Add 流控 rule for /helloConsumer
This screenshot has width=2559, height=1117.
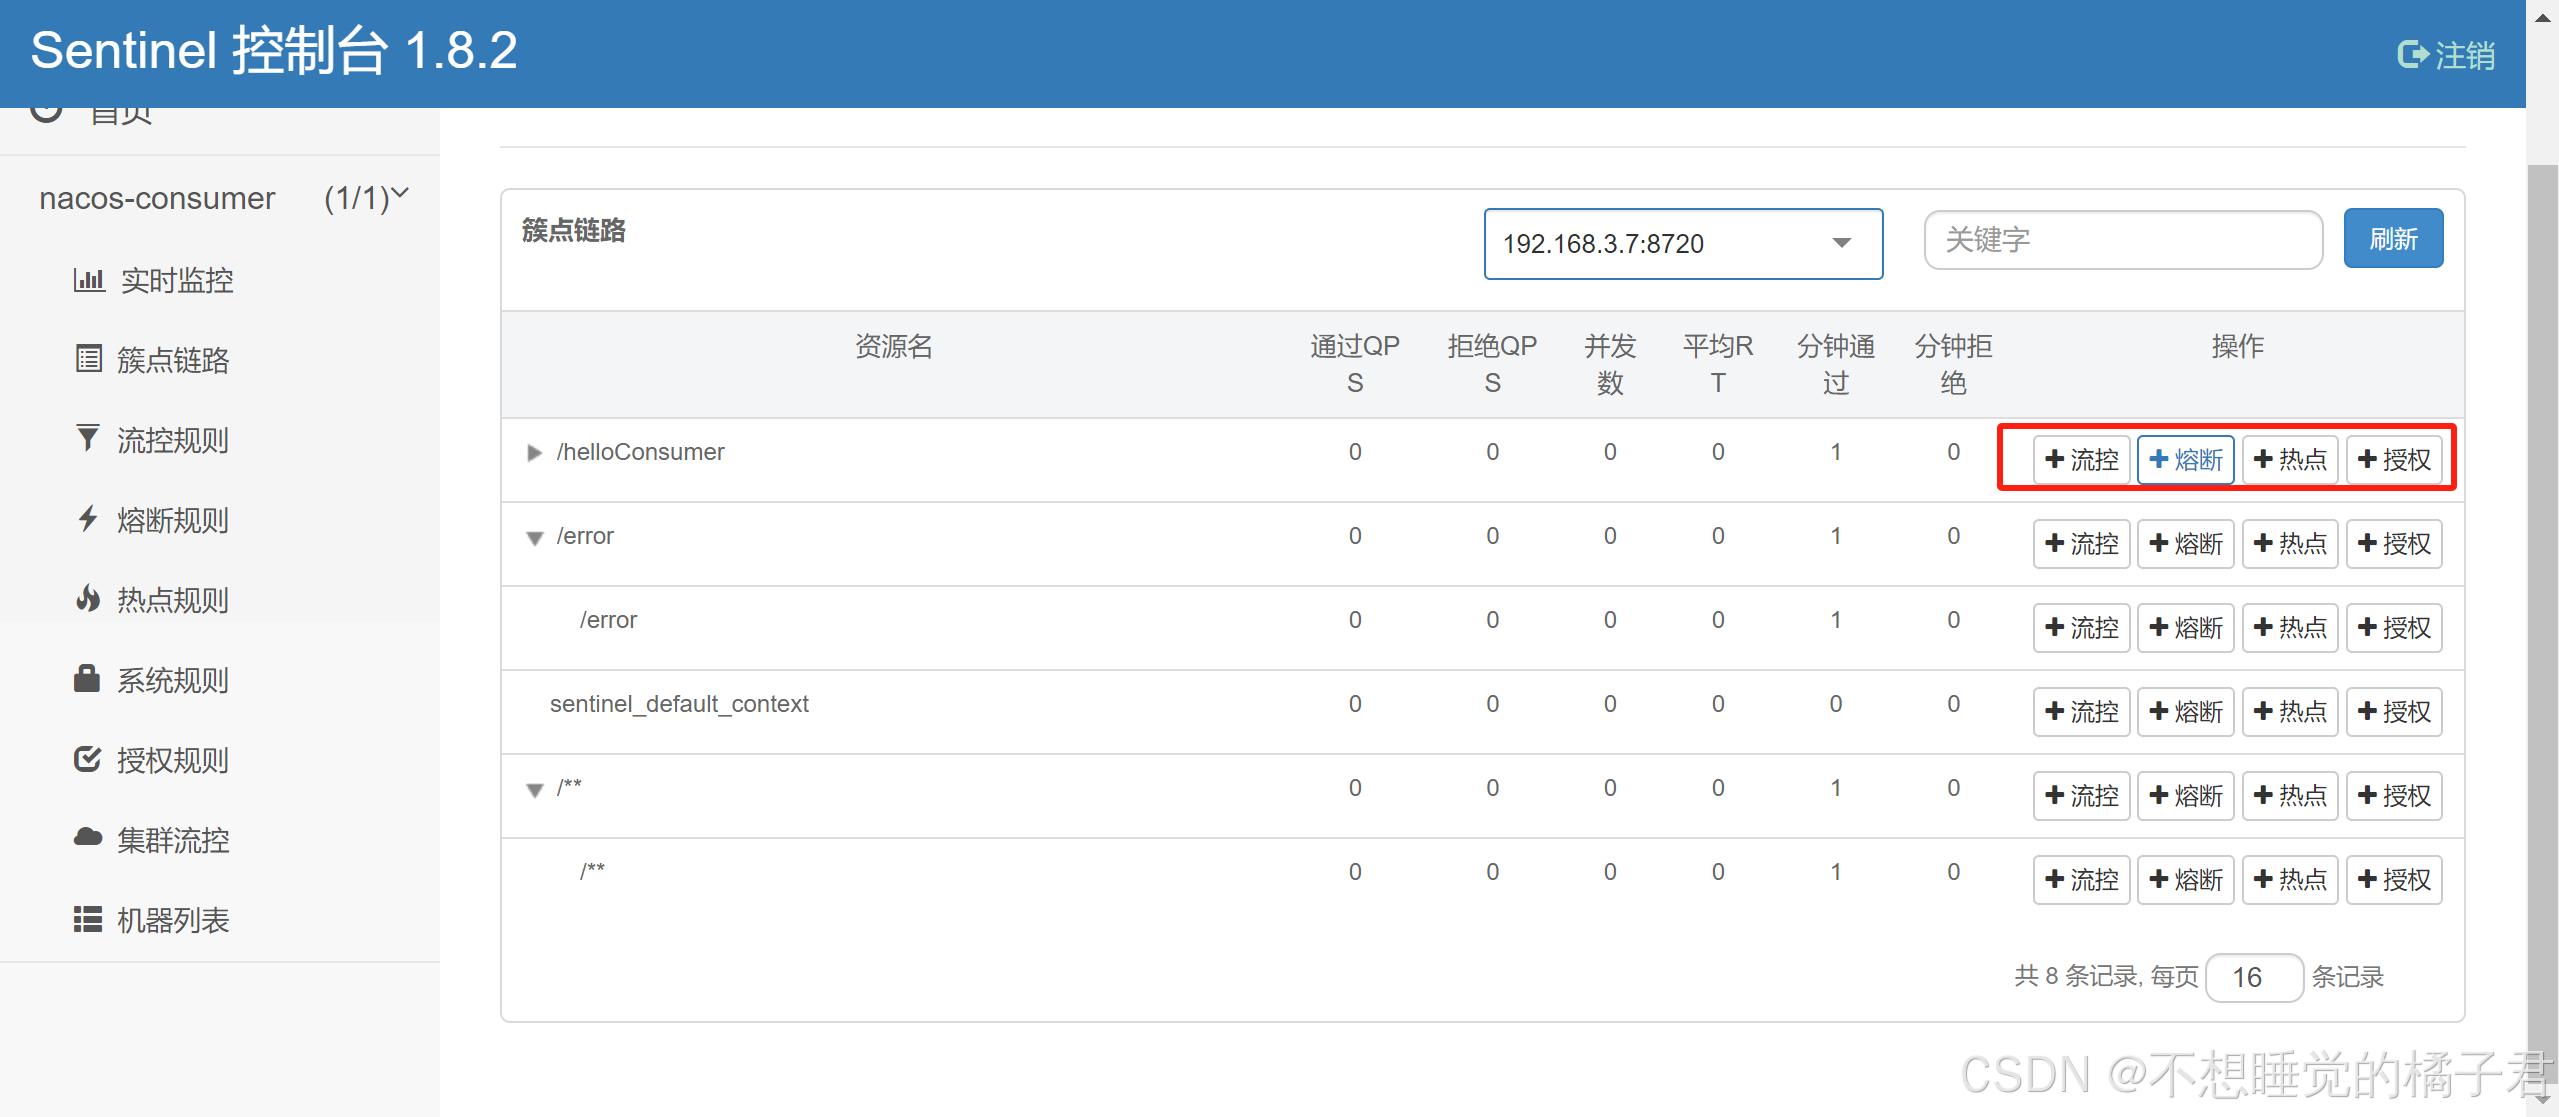click(x=2082, y=460)
